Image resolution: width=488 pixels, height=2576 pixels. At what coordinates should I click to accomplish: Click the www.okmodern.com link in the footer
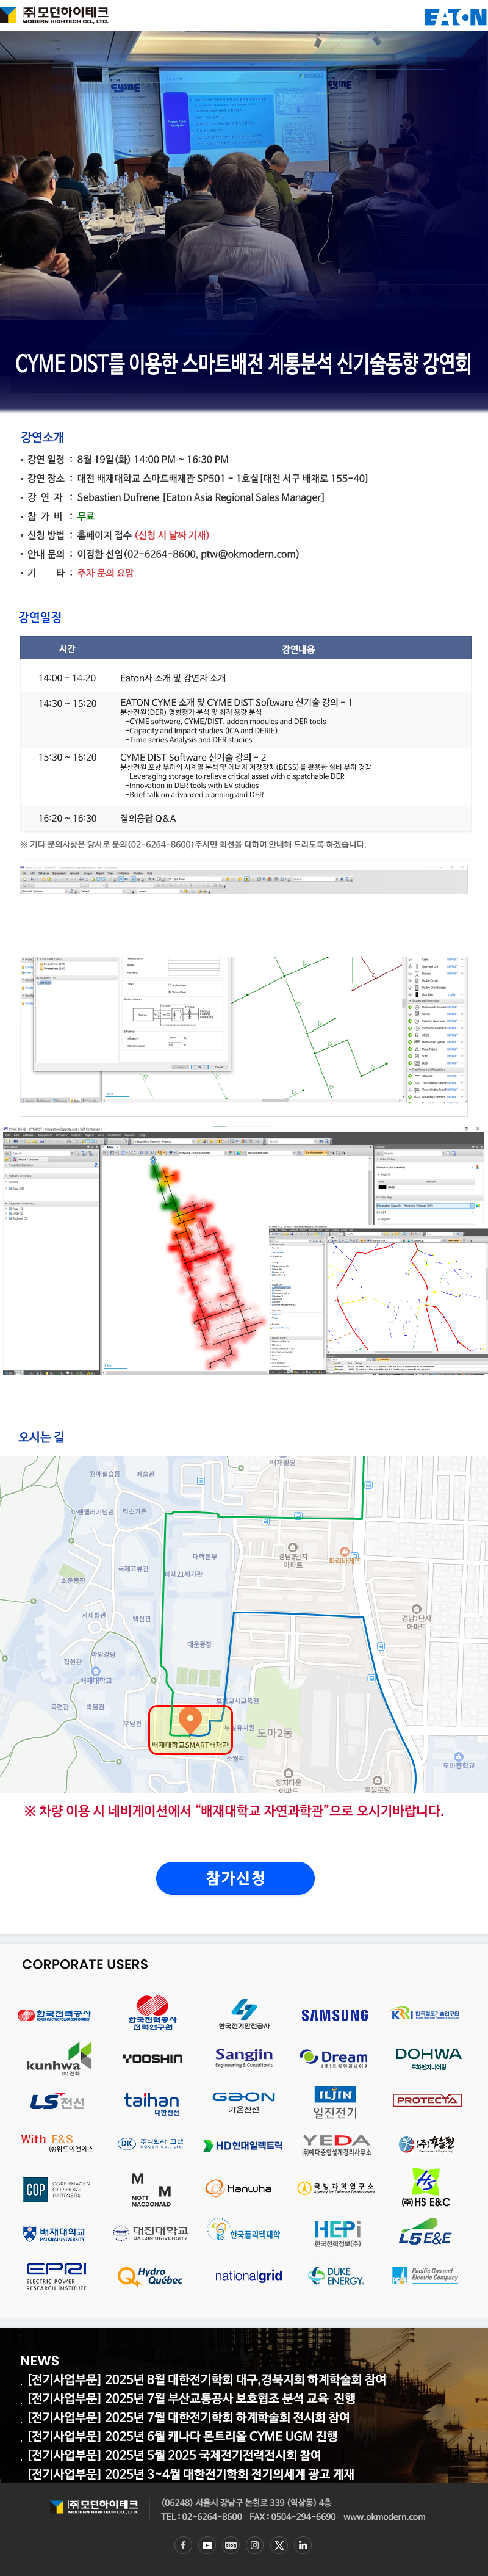[384, 2516]
